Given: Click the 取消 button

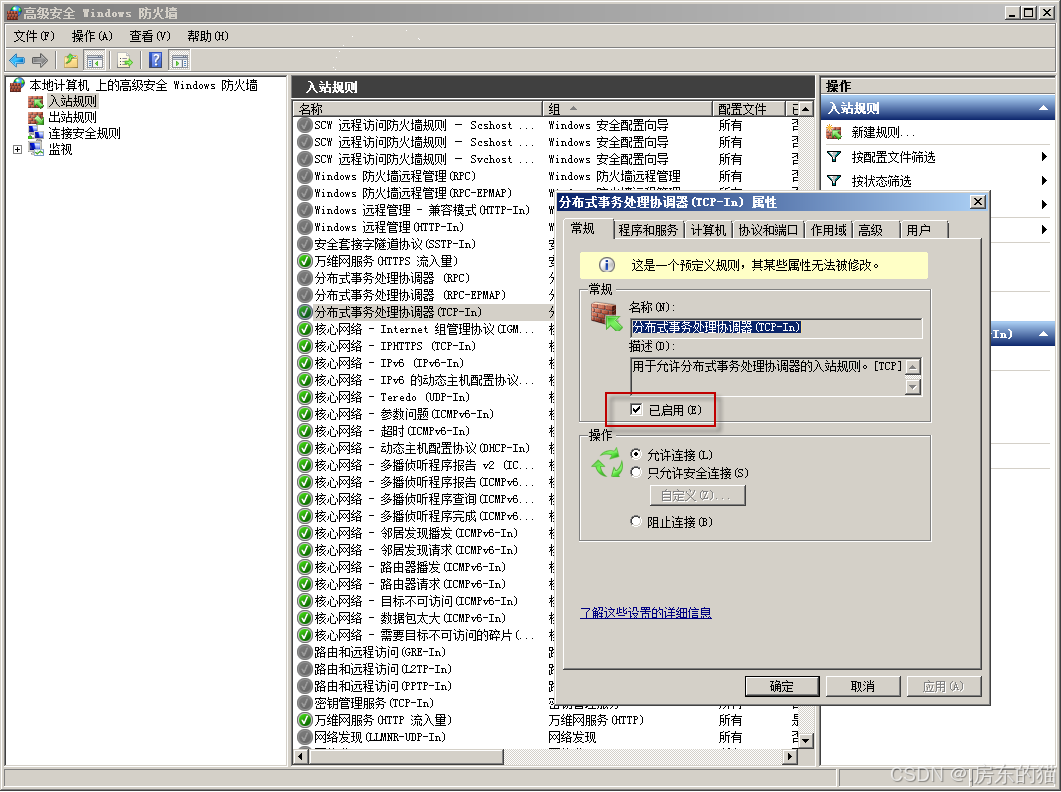Looking at the screenshot, I should (863, 686).
